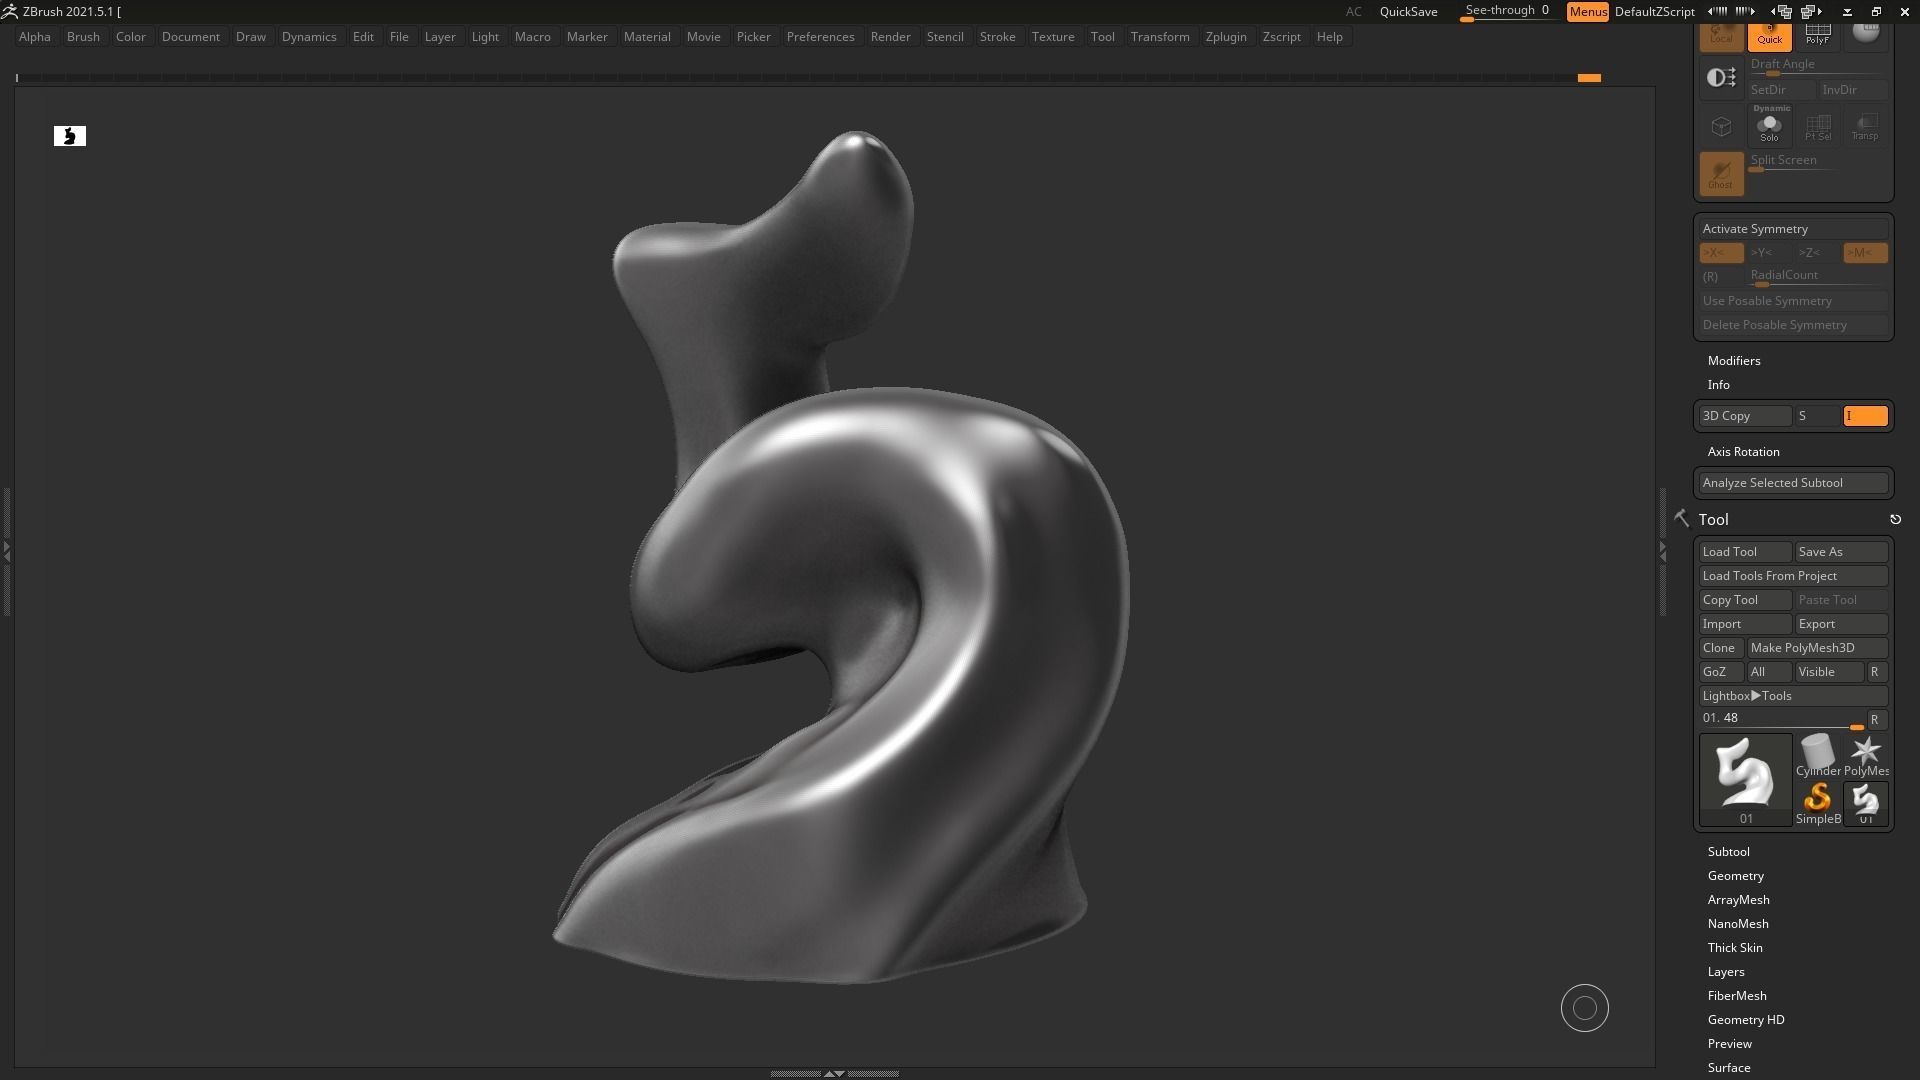Click the draft analysis icon beside Draft Angle
Screen dimensions: 1920x1080
[1721, 78]
